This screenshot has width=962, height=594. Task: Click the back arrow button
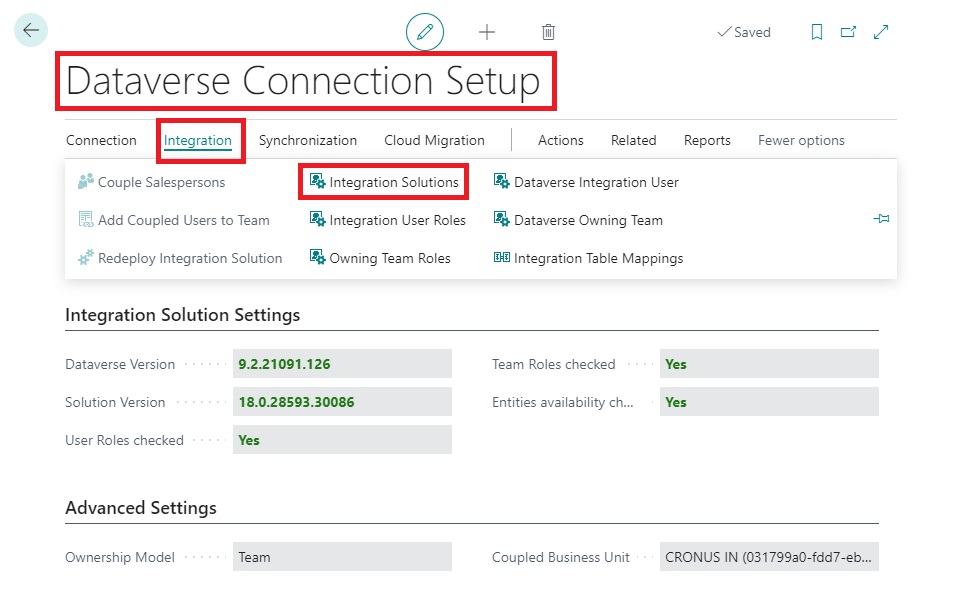coord(31,31)
